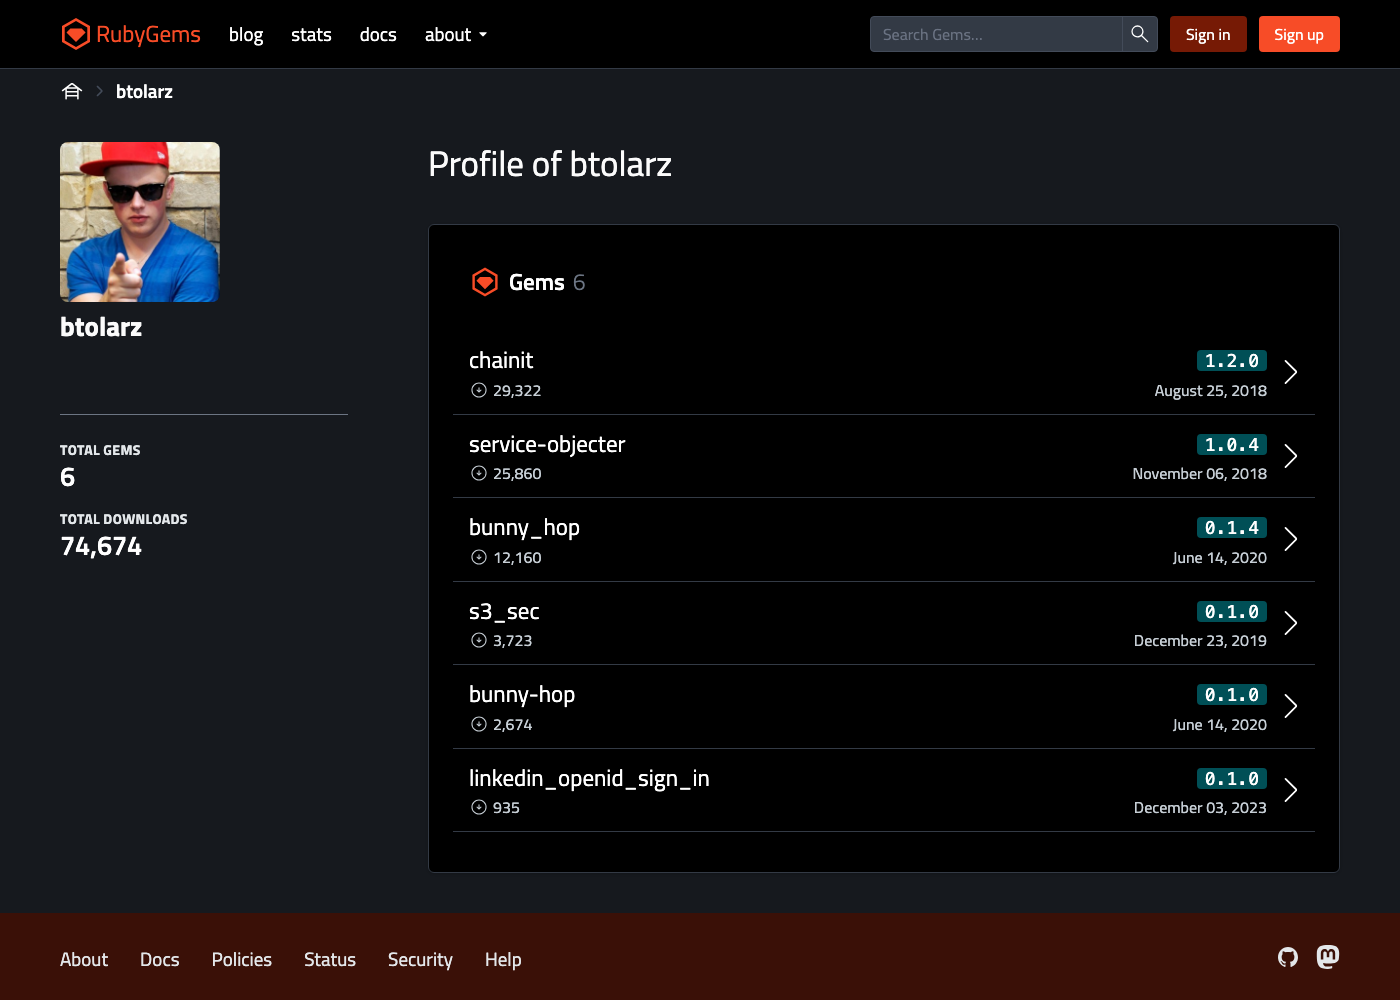This screenshot has height=1000, width=1400.
Task: Click download icon next to 3,723
Action: 479,640
